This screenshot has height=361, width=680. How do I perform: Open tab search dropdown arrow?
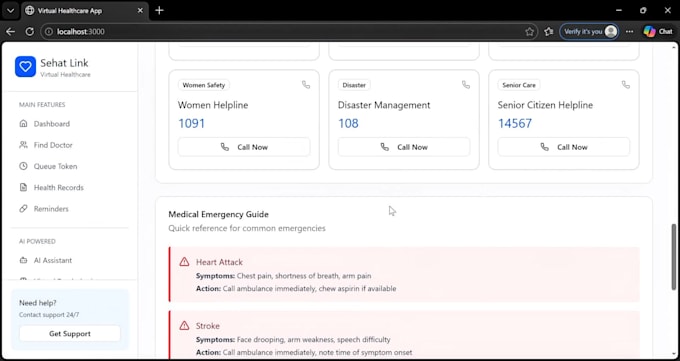10,10
